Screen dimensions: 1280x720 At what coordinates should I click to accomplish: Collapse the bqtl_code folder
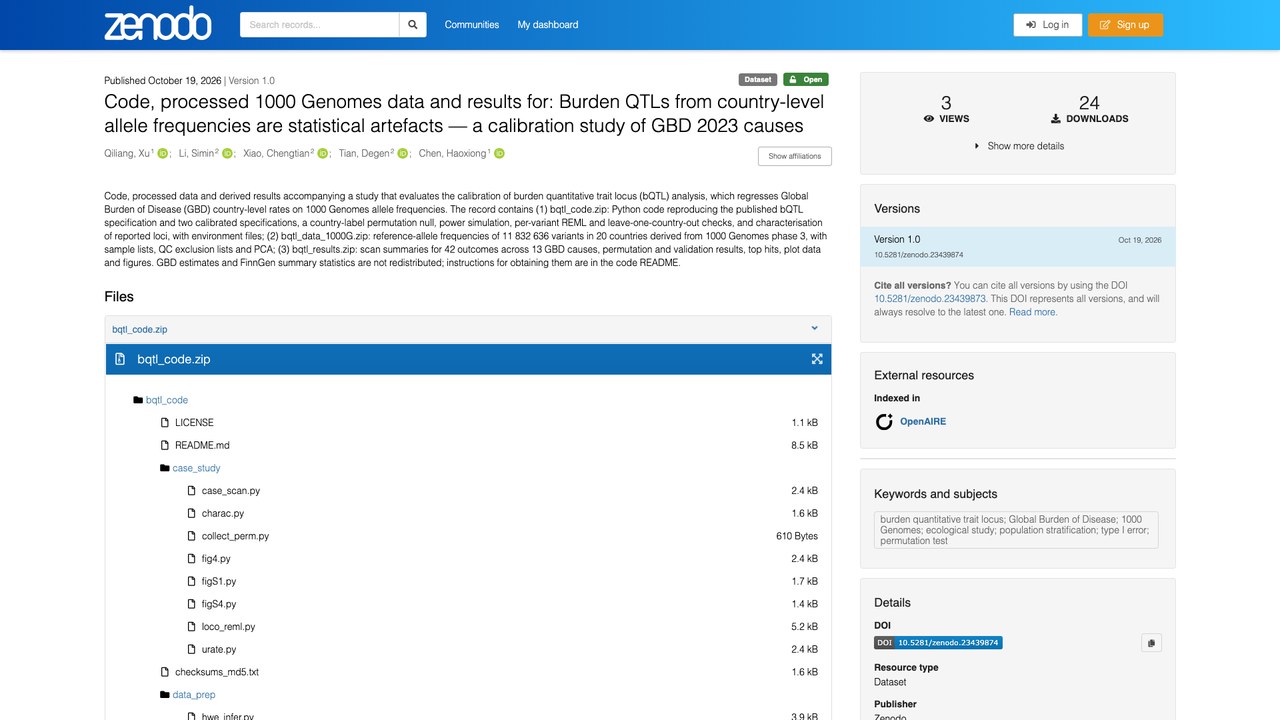pyautogui.click(x=167, y=400)
